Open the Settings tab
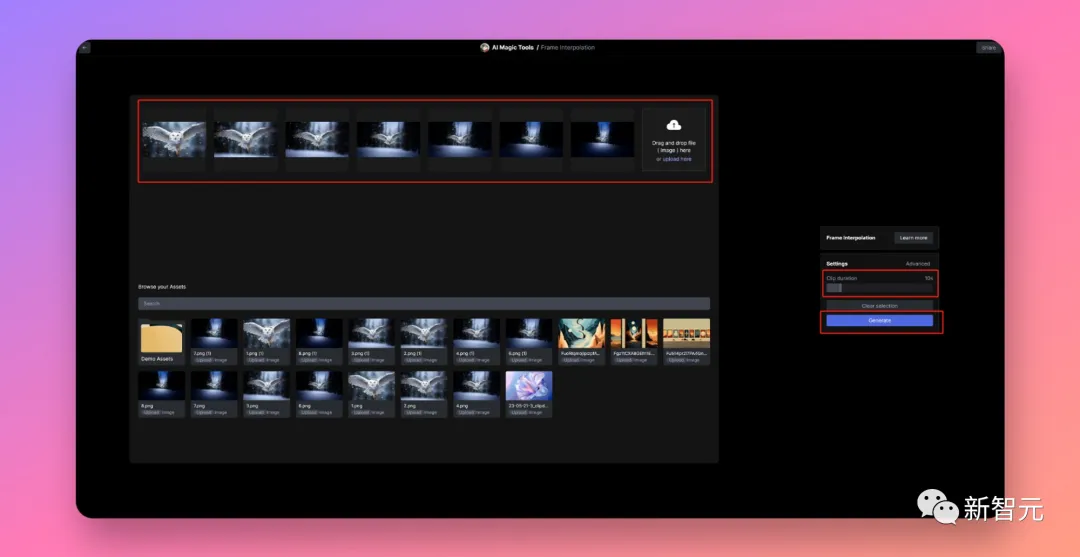Screen dimensions: 1080x557 click(837, 264)
